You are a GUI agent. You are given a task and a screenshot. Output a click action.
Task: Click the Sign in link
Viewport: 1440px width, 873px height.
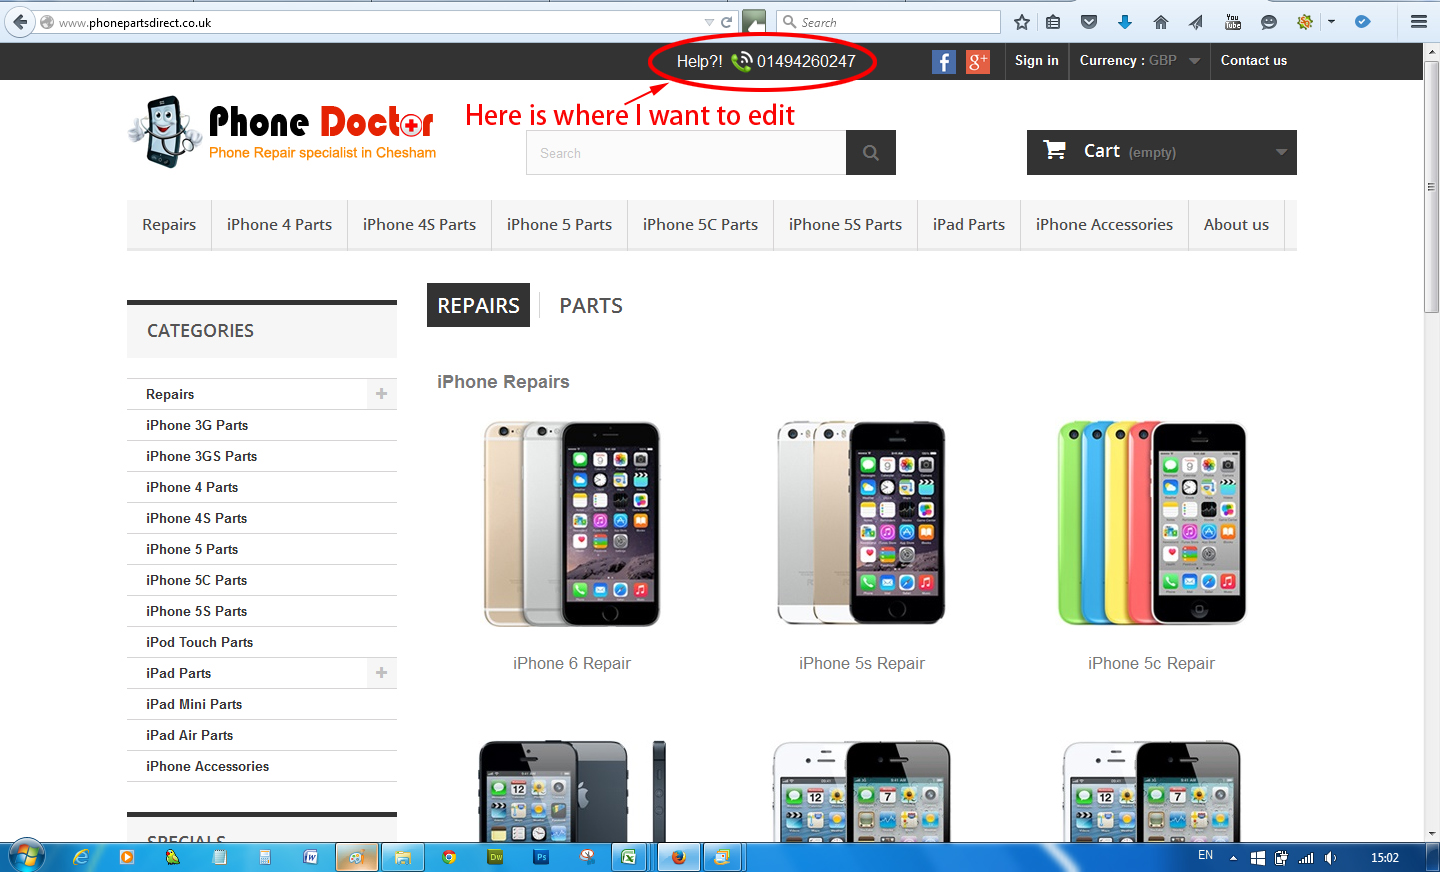[x=1036, y=61]
